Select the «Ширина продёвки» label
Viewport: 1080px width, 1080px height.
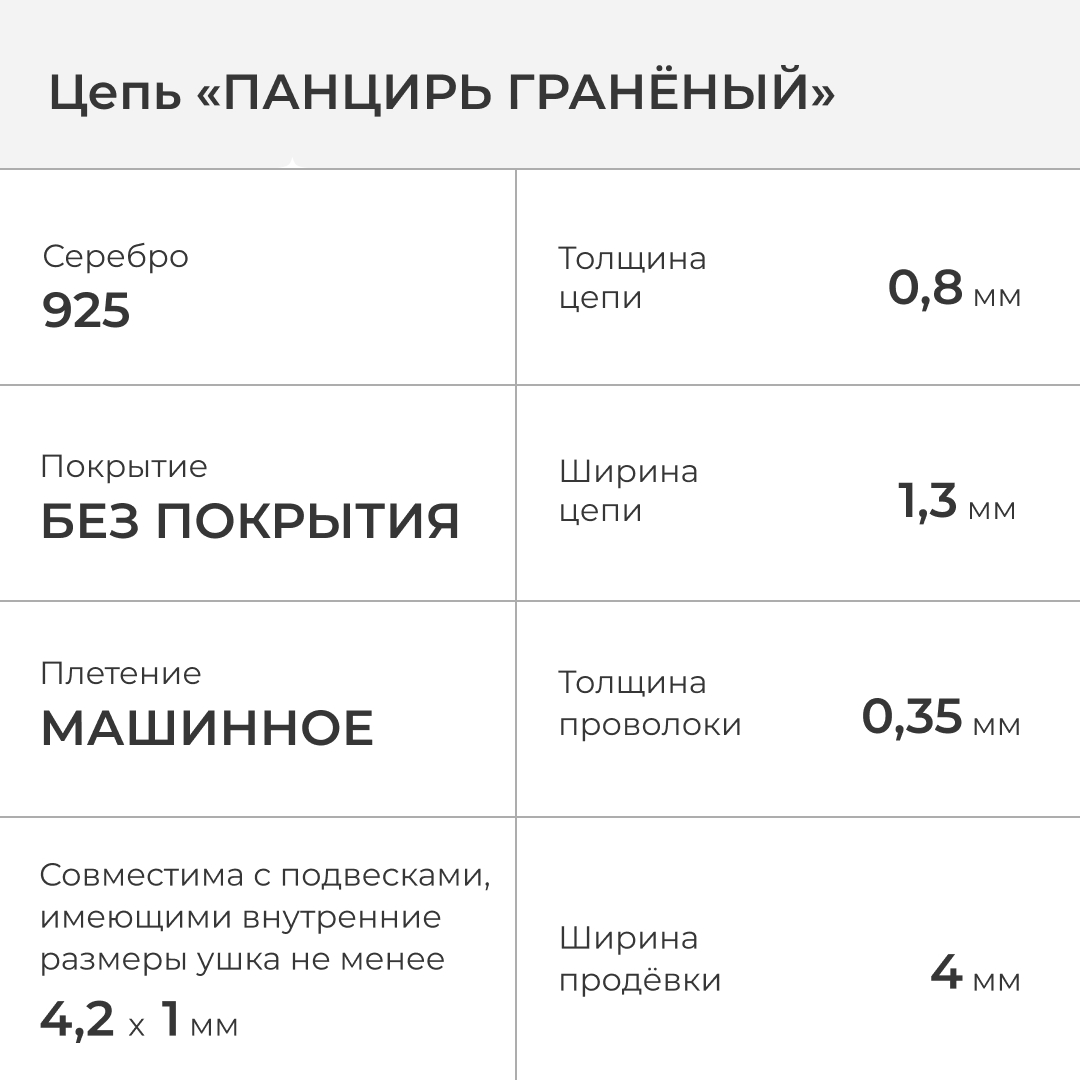639,959
